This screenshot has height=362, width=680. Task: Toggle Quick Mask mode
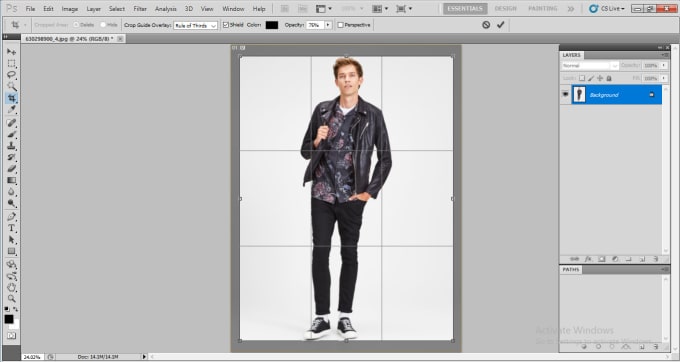click(x=11, y=336)
